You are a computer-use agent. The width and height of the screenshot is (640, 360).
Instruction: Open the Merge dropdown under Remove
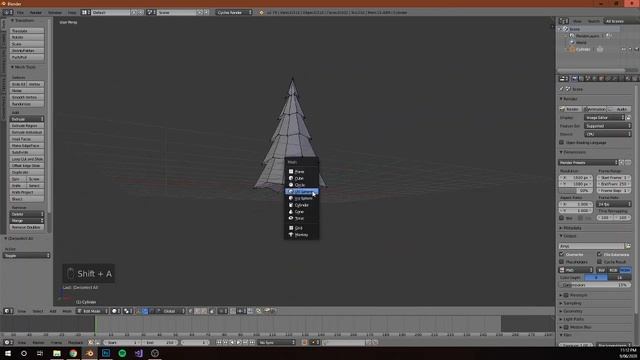click(27, 220)
